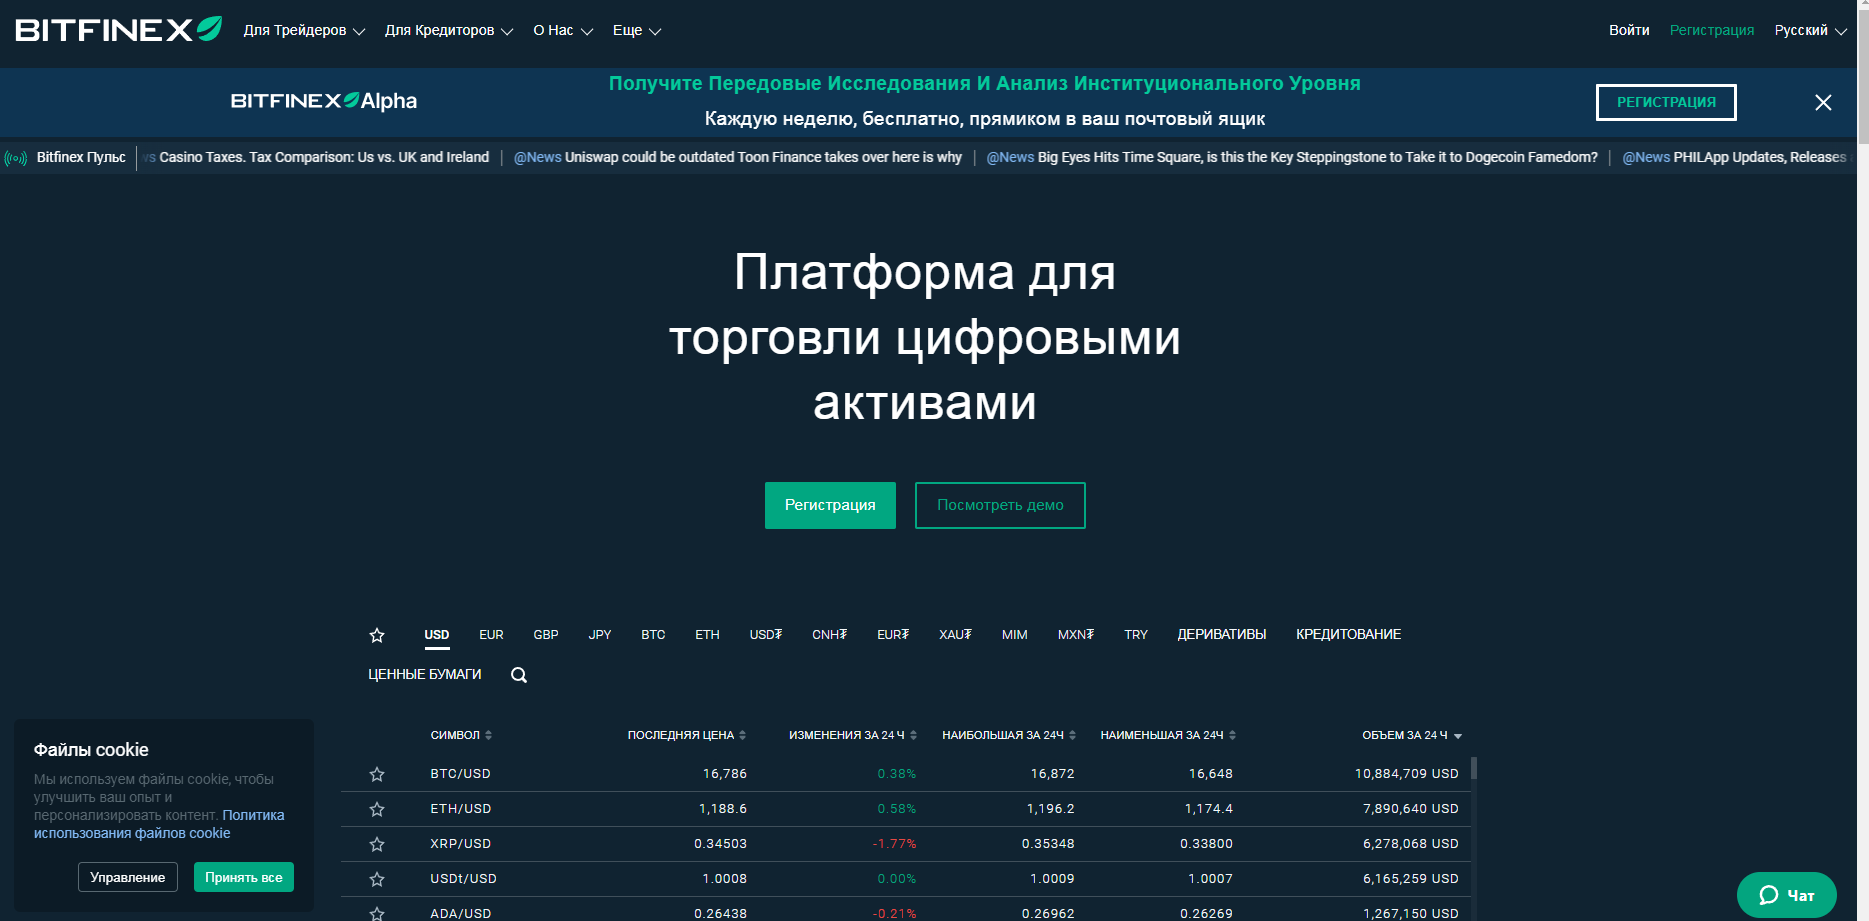Open the chat bubble widget

1786,895
